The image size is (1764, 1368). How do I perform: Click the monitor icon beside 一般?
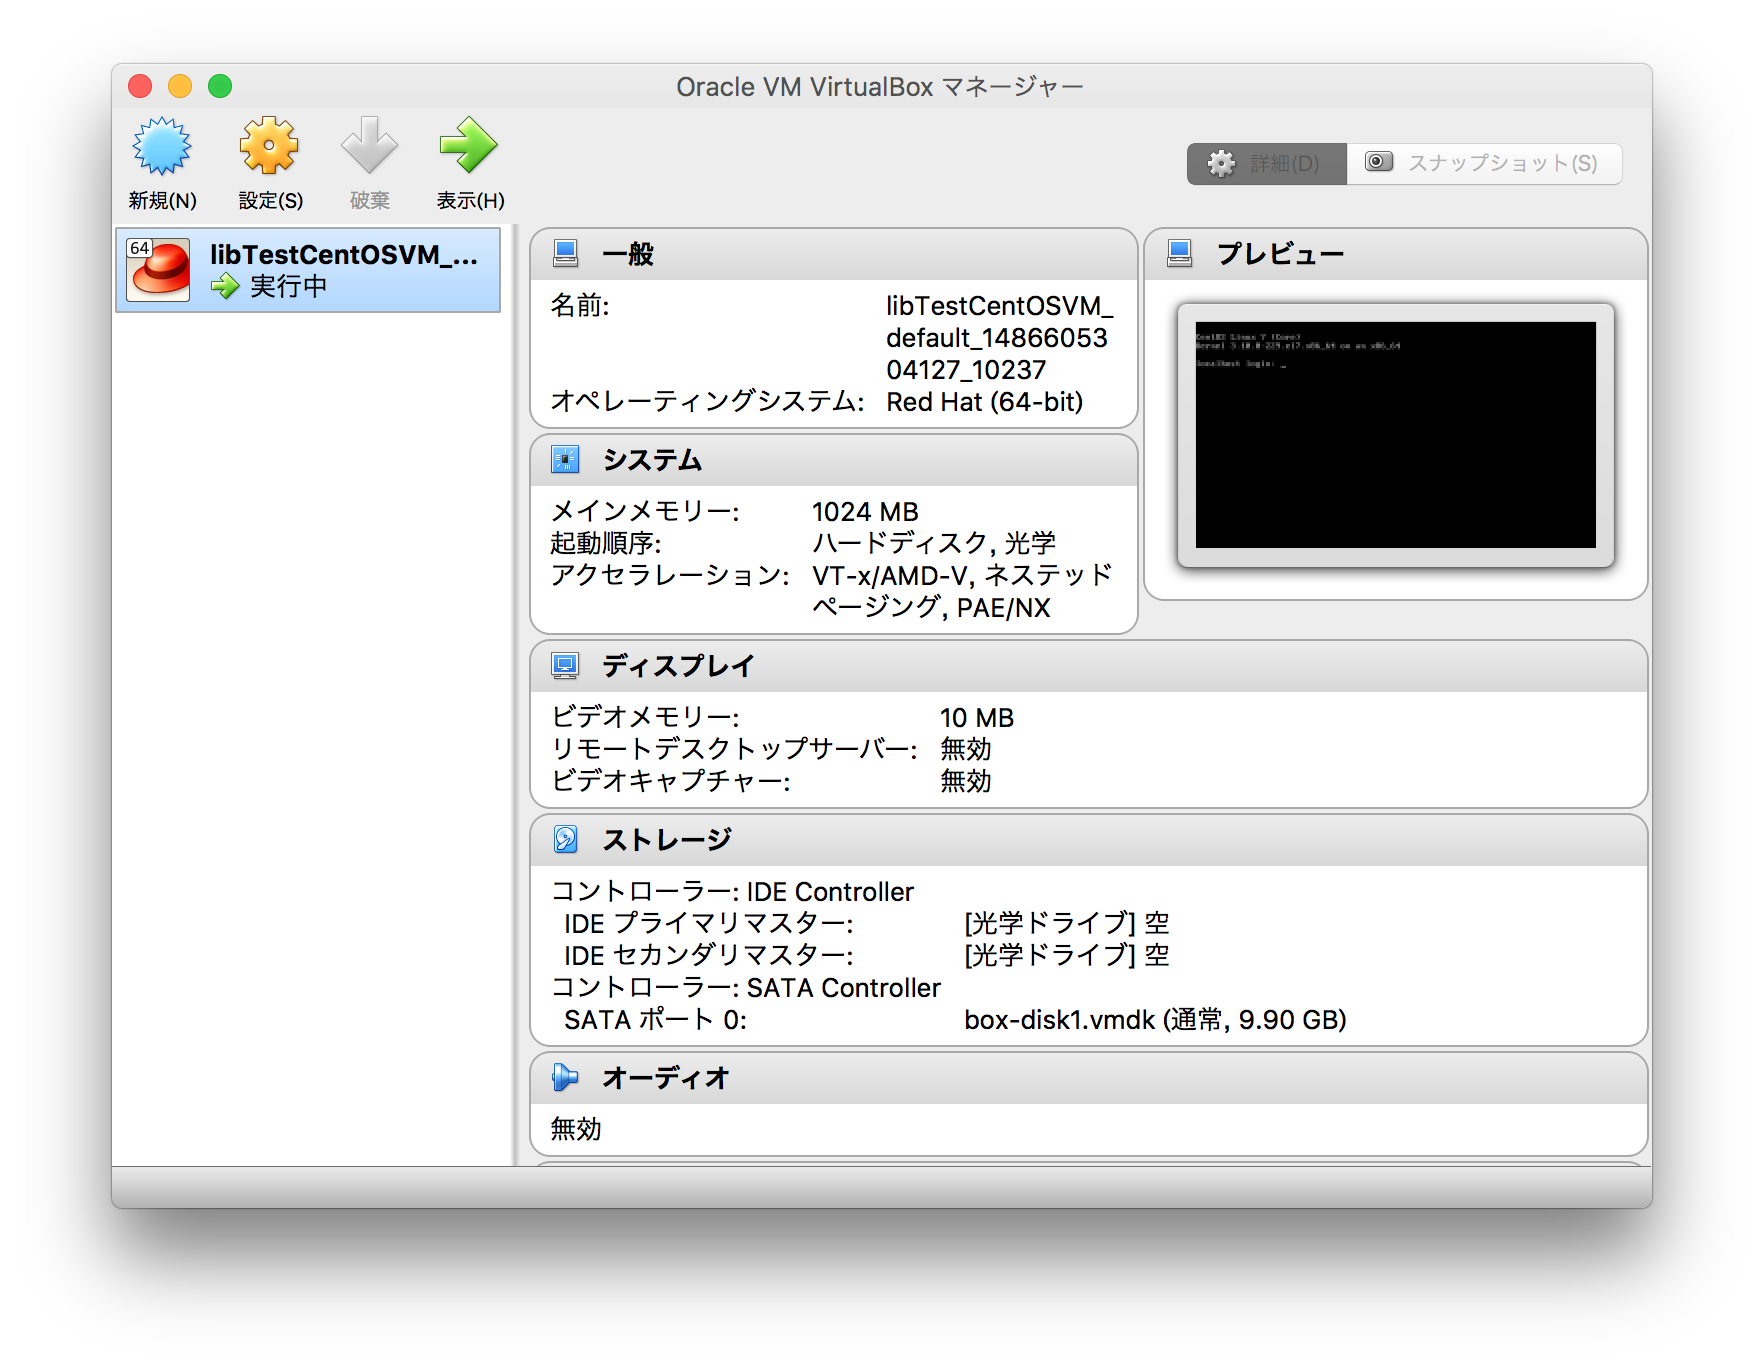point(565,253)
